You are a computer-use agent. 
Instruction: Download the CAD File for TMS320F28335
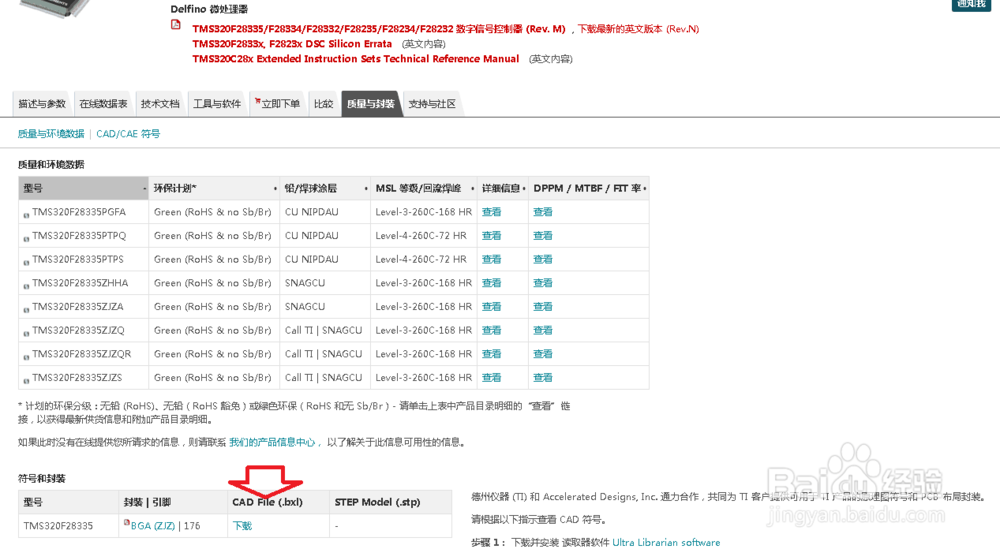pos(242,525)
